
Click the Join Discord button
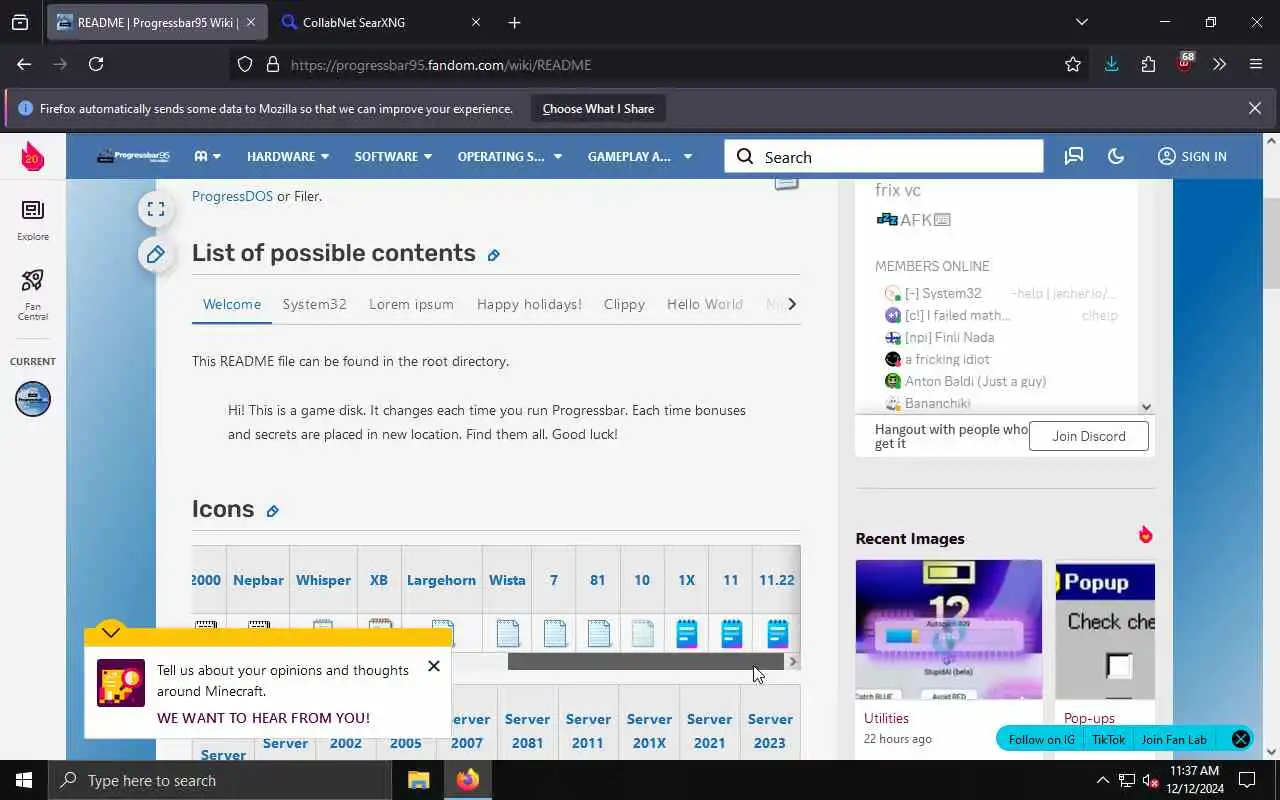[x=1089, y=436]
